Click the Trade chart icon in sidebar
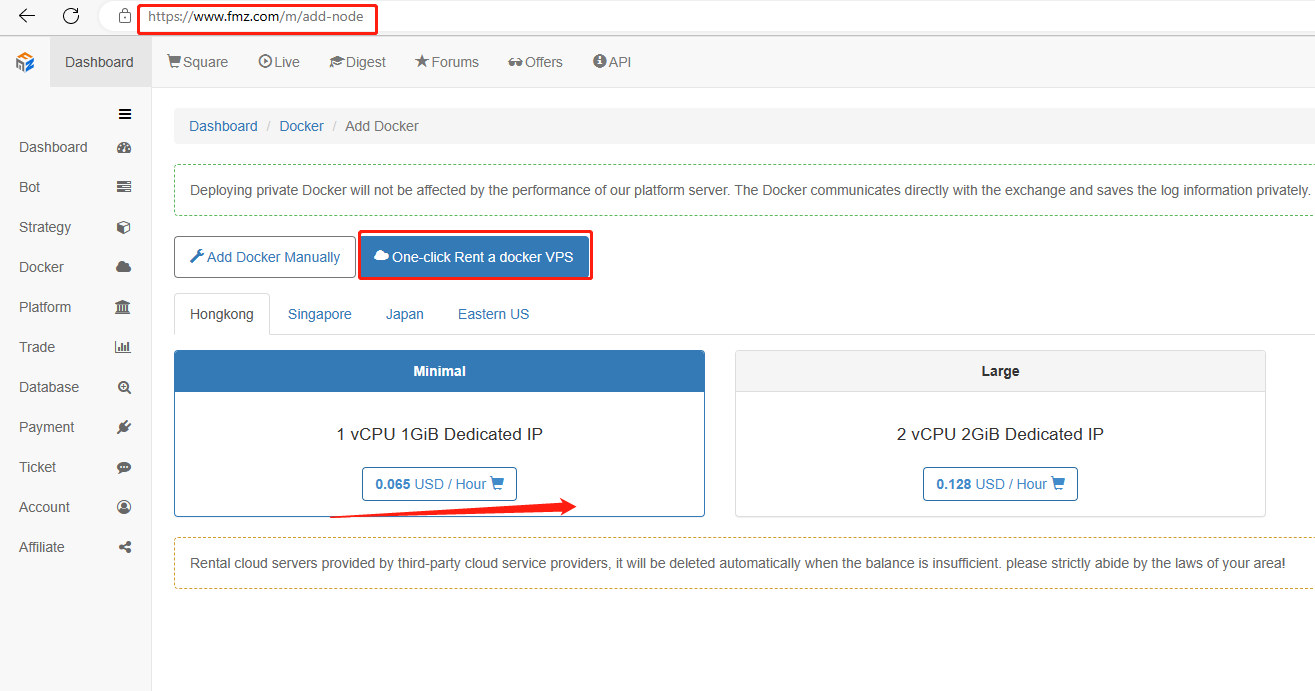Image resolution: width=1315 pixels, height=691 pixels. pyautogui.click(x=123, y=347)
